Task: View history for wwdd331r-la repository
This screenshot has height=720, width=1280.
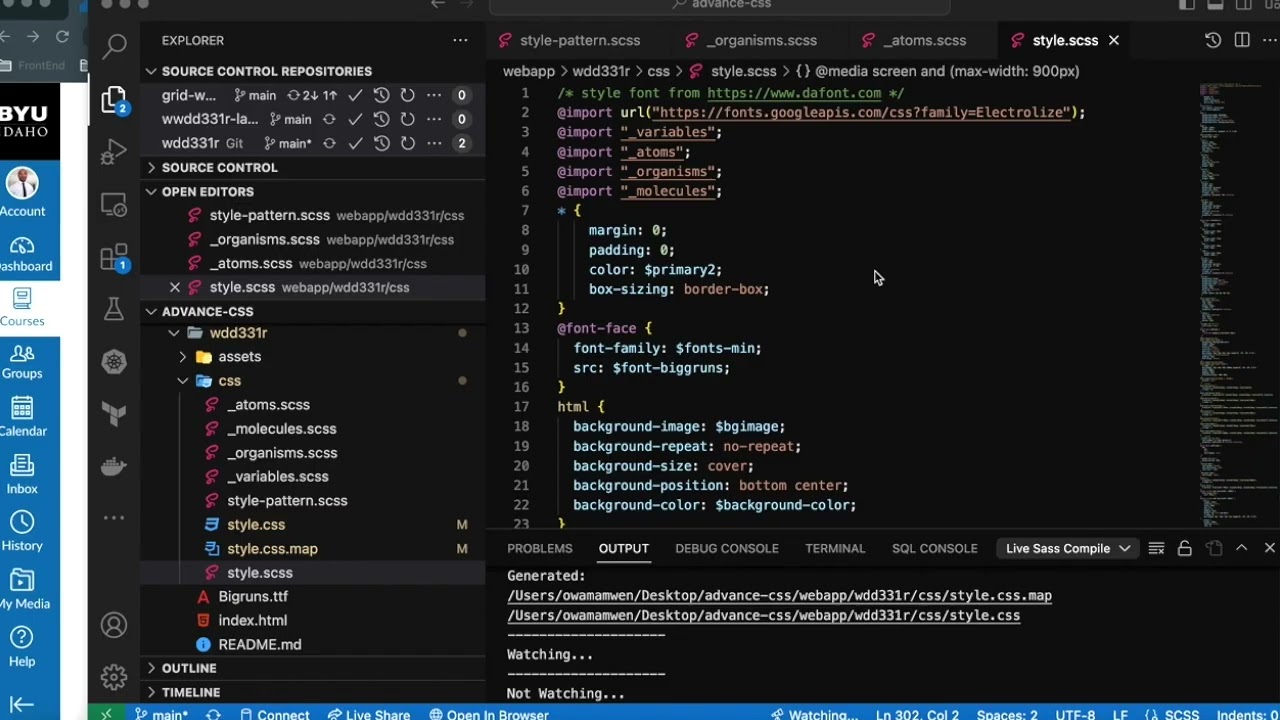Action: (x=381, y=119)
